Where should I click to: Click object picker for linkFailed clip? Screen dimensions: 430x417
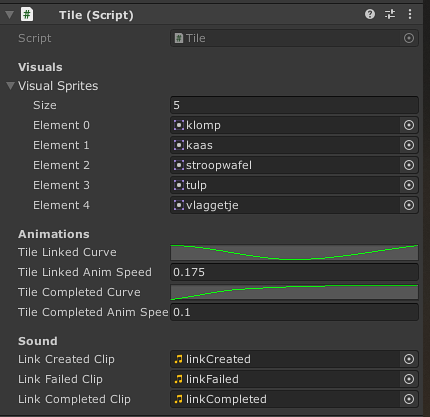pyautogui.click(x=409, y=379)
